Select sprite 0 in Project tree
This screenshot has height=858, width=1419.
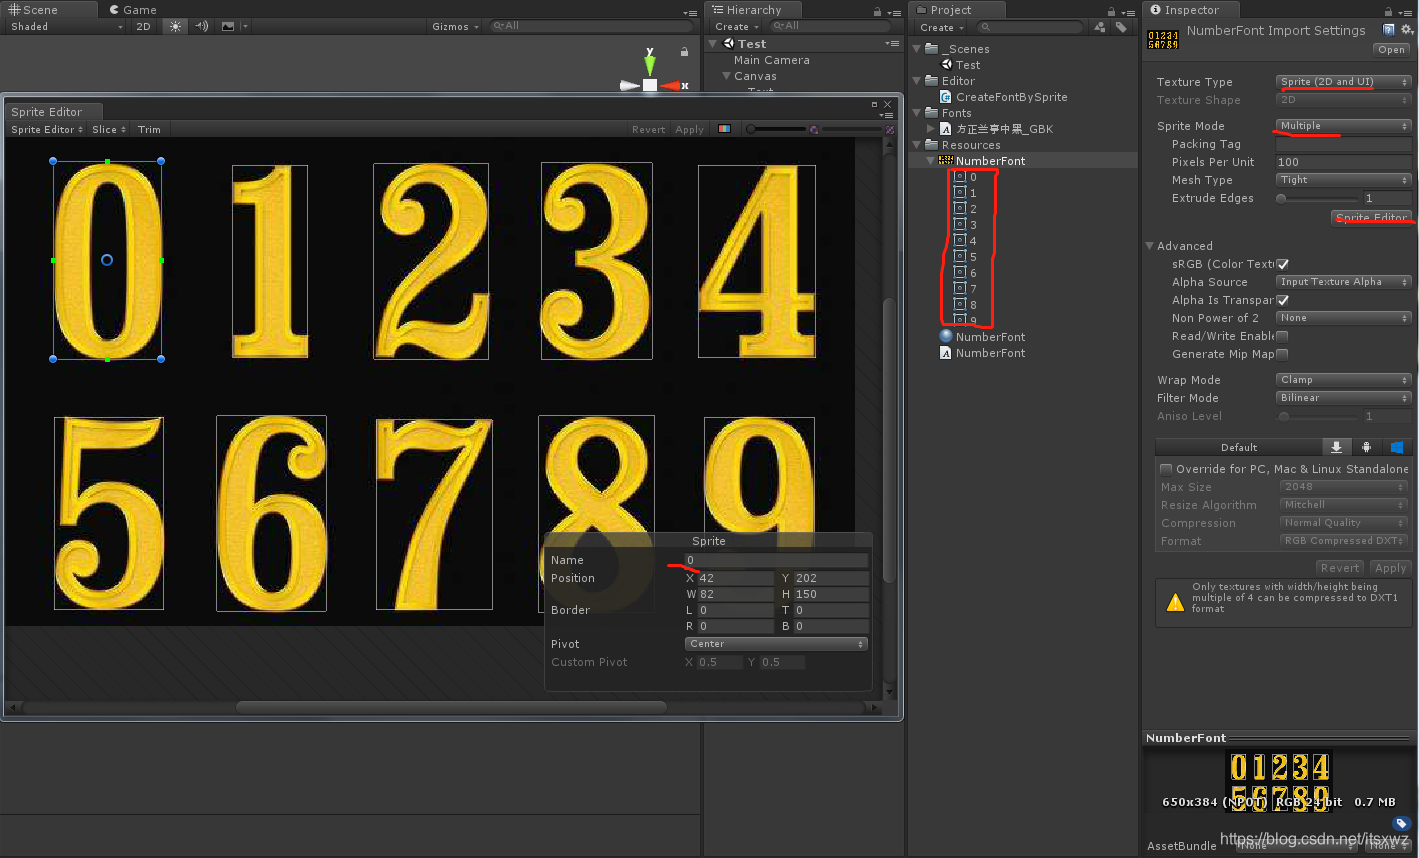pos(965,177)
